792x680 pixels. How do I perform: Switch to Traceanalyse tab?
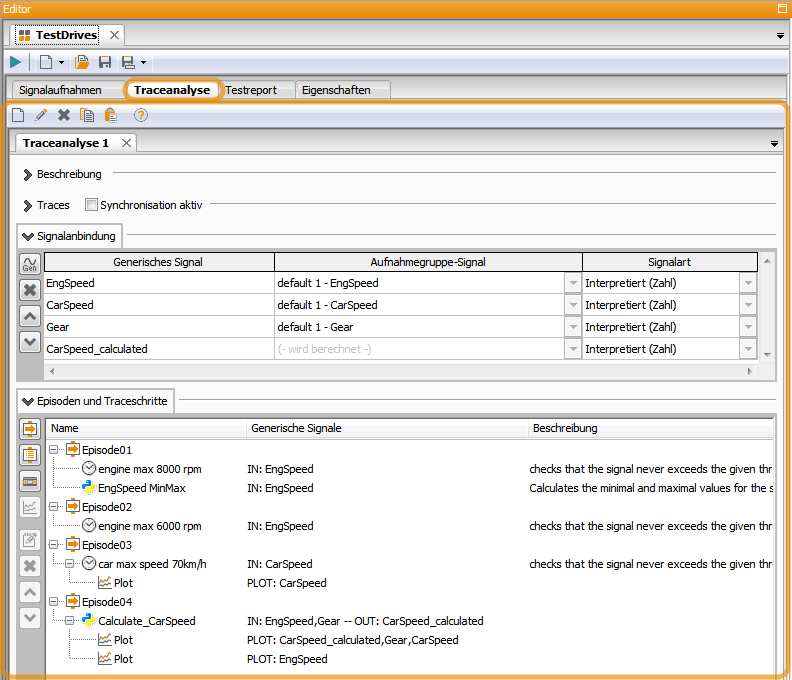[x=172, y=90]
